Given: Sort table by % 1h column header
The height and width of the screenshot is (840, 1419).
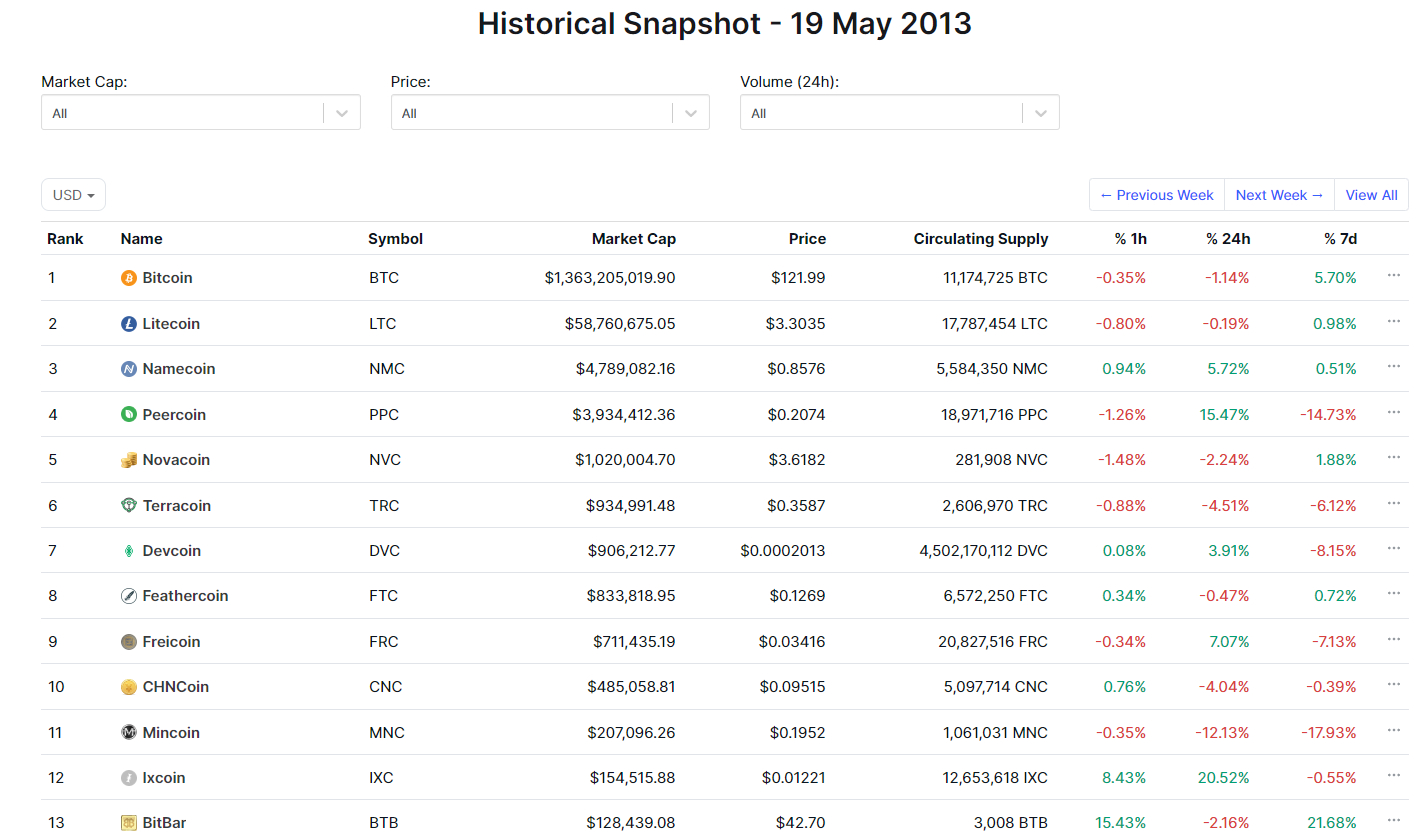Looking at the screenshot, I should click(1131, 239).
